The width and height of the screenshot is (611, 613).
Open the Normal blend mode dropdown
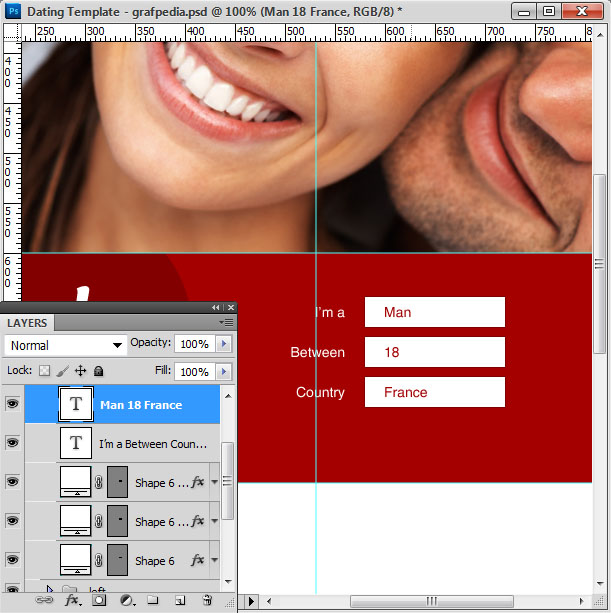(x=66, y=345)
